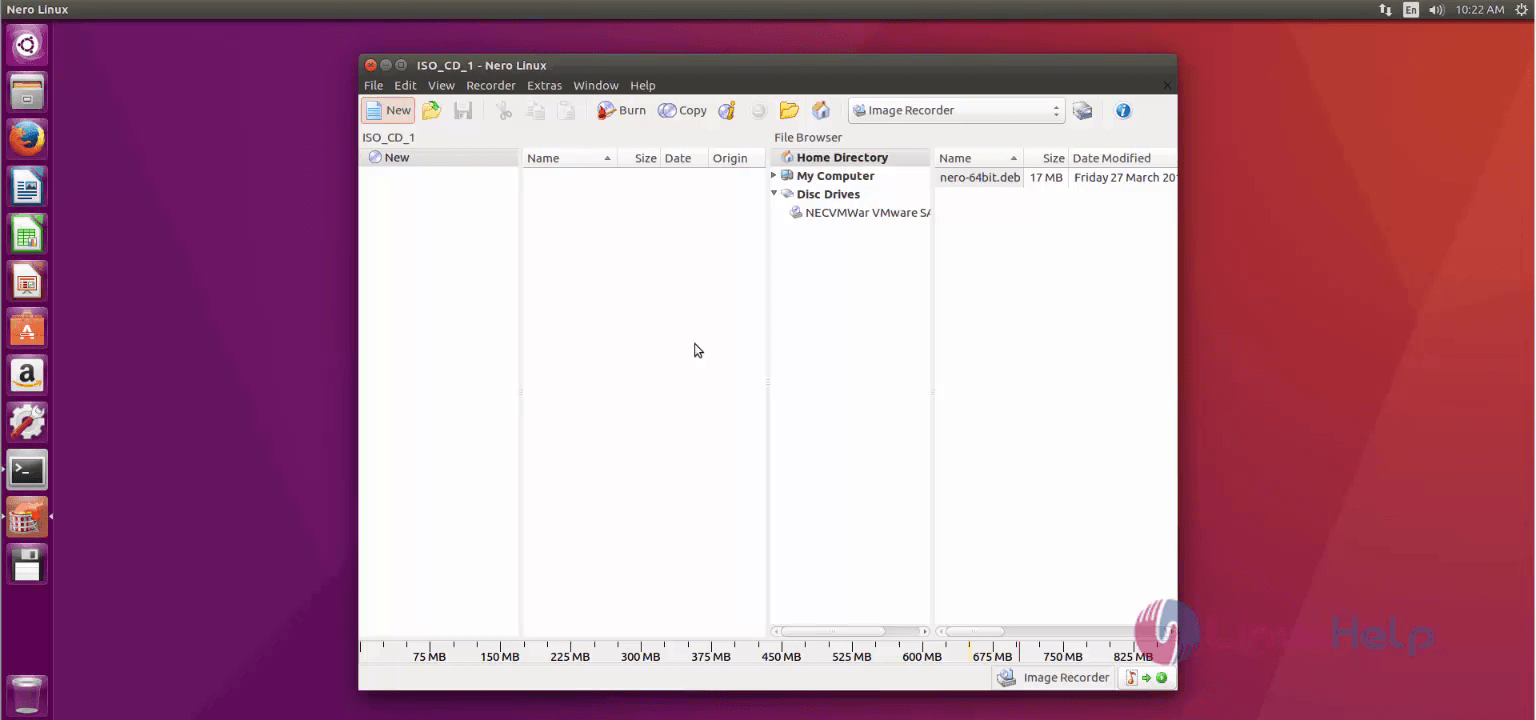
Task: Open the system power gear menu
Action: 1521,9
